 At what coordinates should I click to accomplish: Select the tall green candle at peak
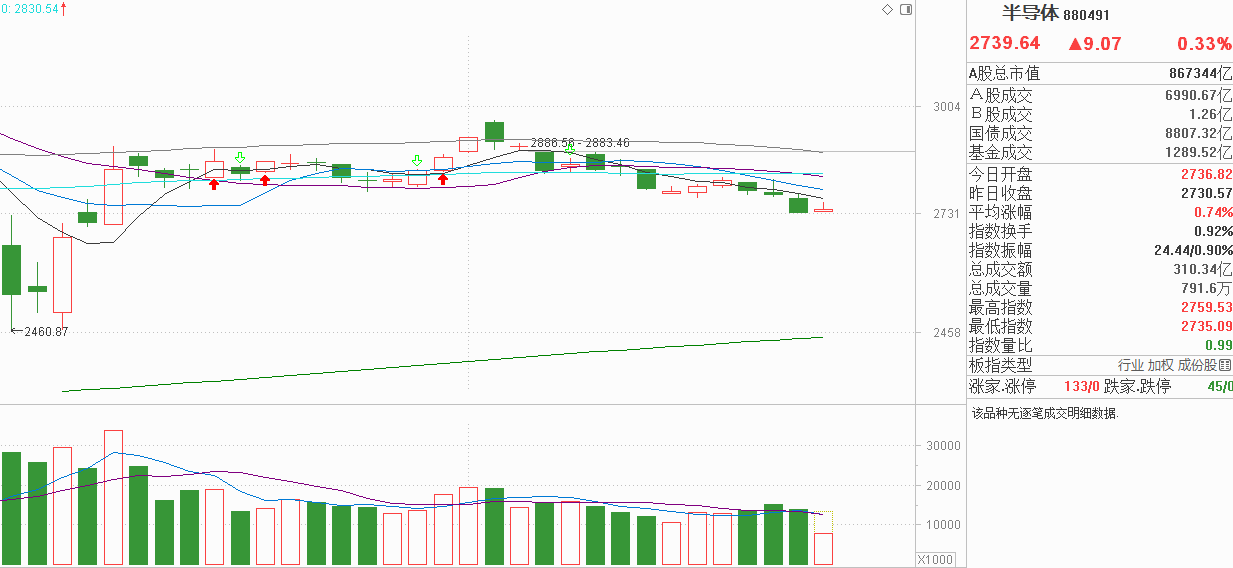[494, 132]
